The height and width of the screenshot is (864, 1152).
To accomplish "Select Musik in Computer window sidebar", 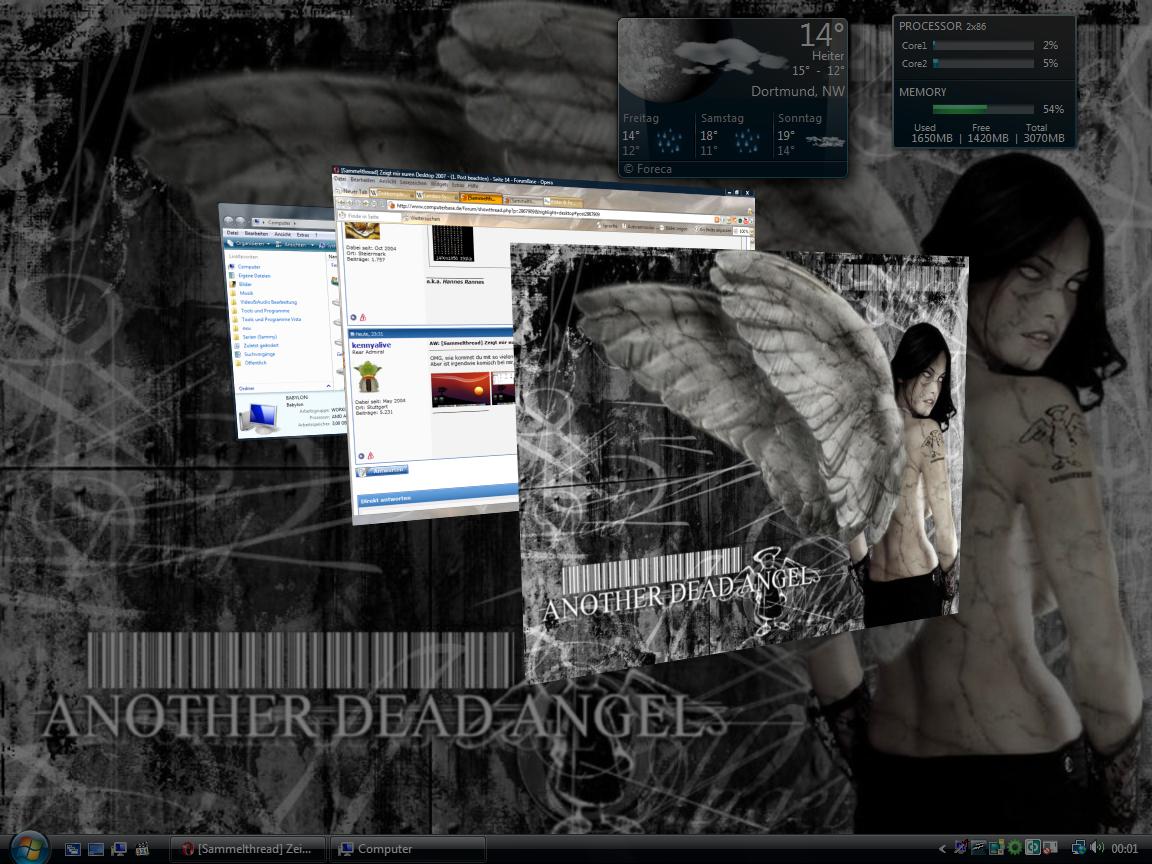I will [x=246, y=293].
